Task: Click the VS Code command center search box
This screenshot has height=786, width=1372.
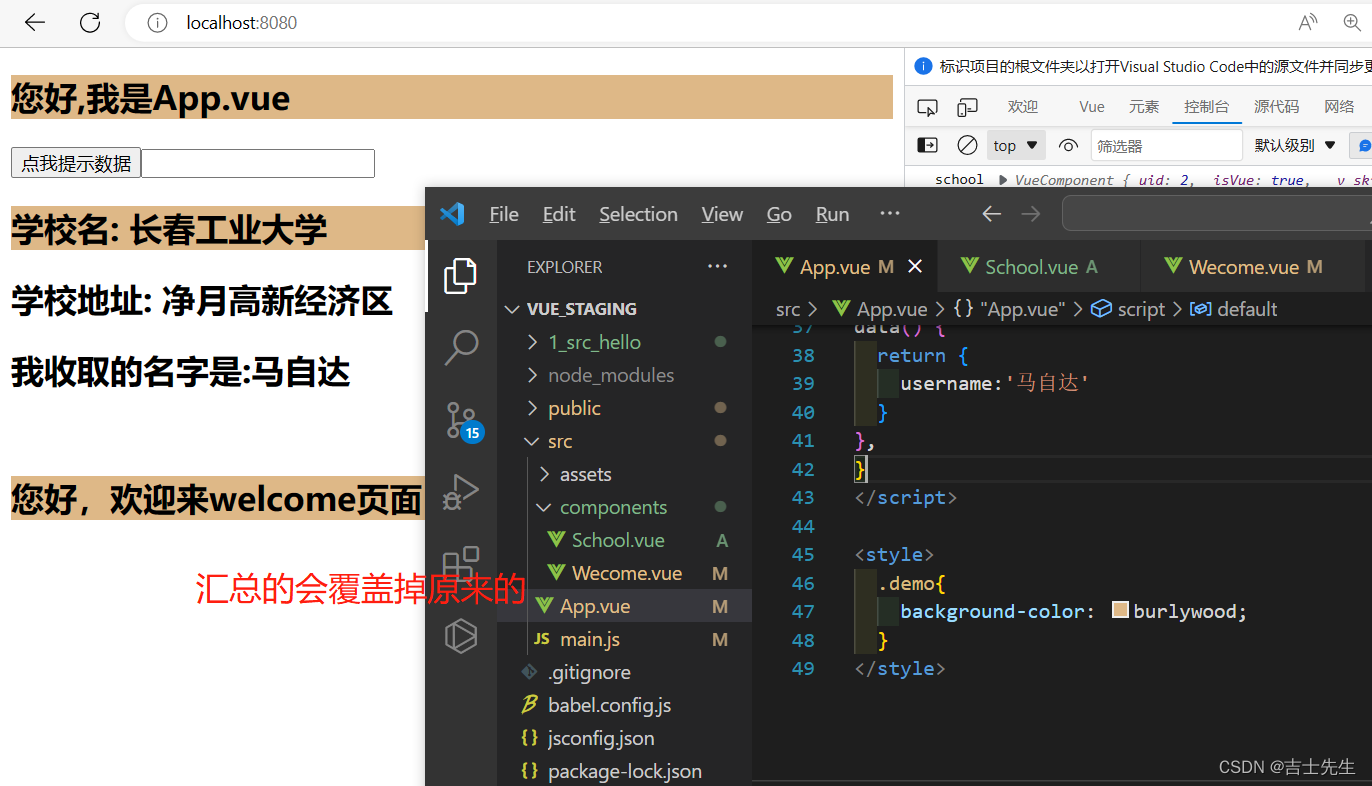Action: (x=1217, y=213)
